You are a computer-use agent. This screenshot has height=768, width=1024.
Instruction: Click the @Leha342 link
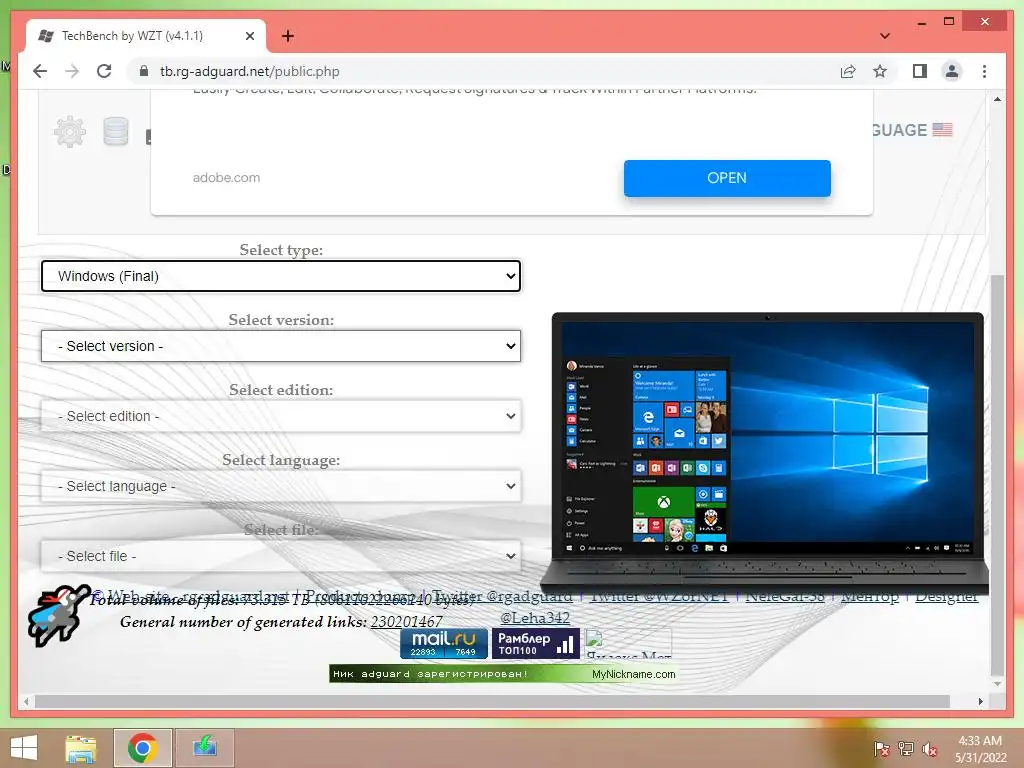pos(535,618)
